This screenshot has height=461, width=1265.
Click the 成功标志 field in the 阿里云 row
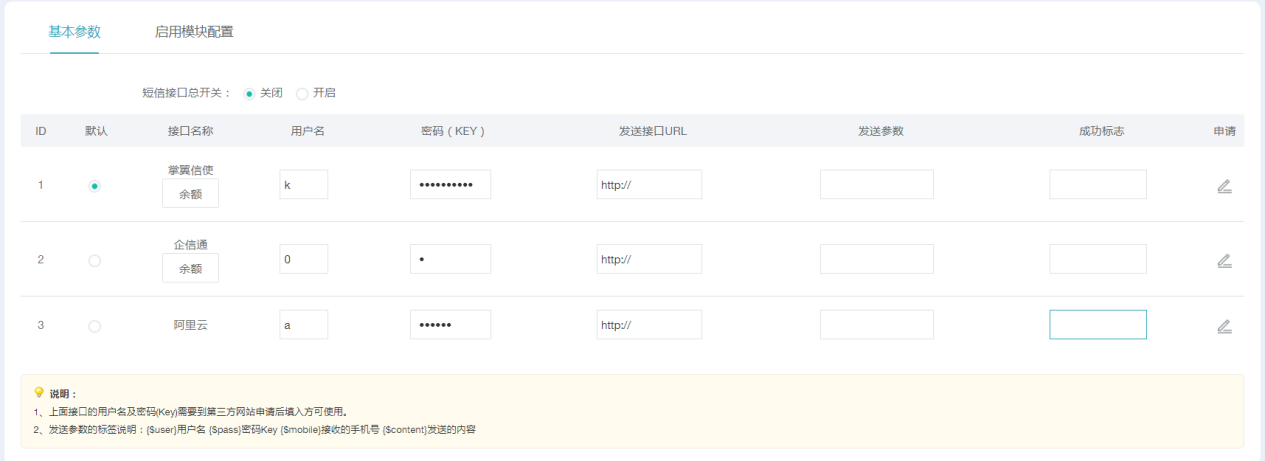1097,325
